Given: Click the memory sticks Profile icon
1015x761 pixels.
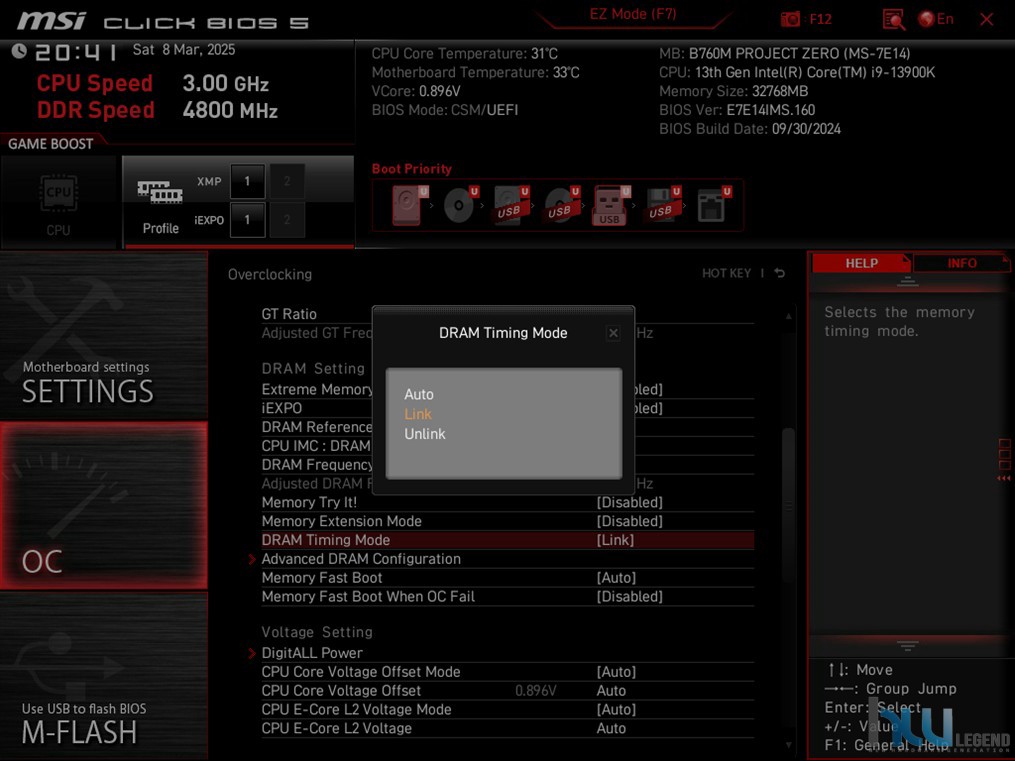Looking at the screenshot, I should pos(160,192).
